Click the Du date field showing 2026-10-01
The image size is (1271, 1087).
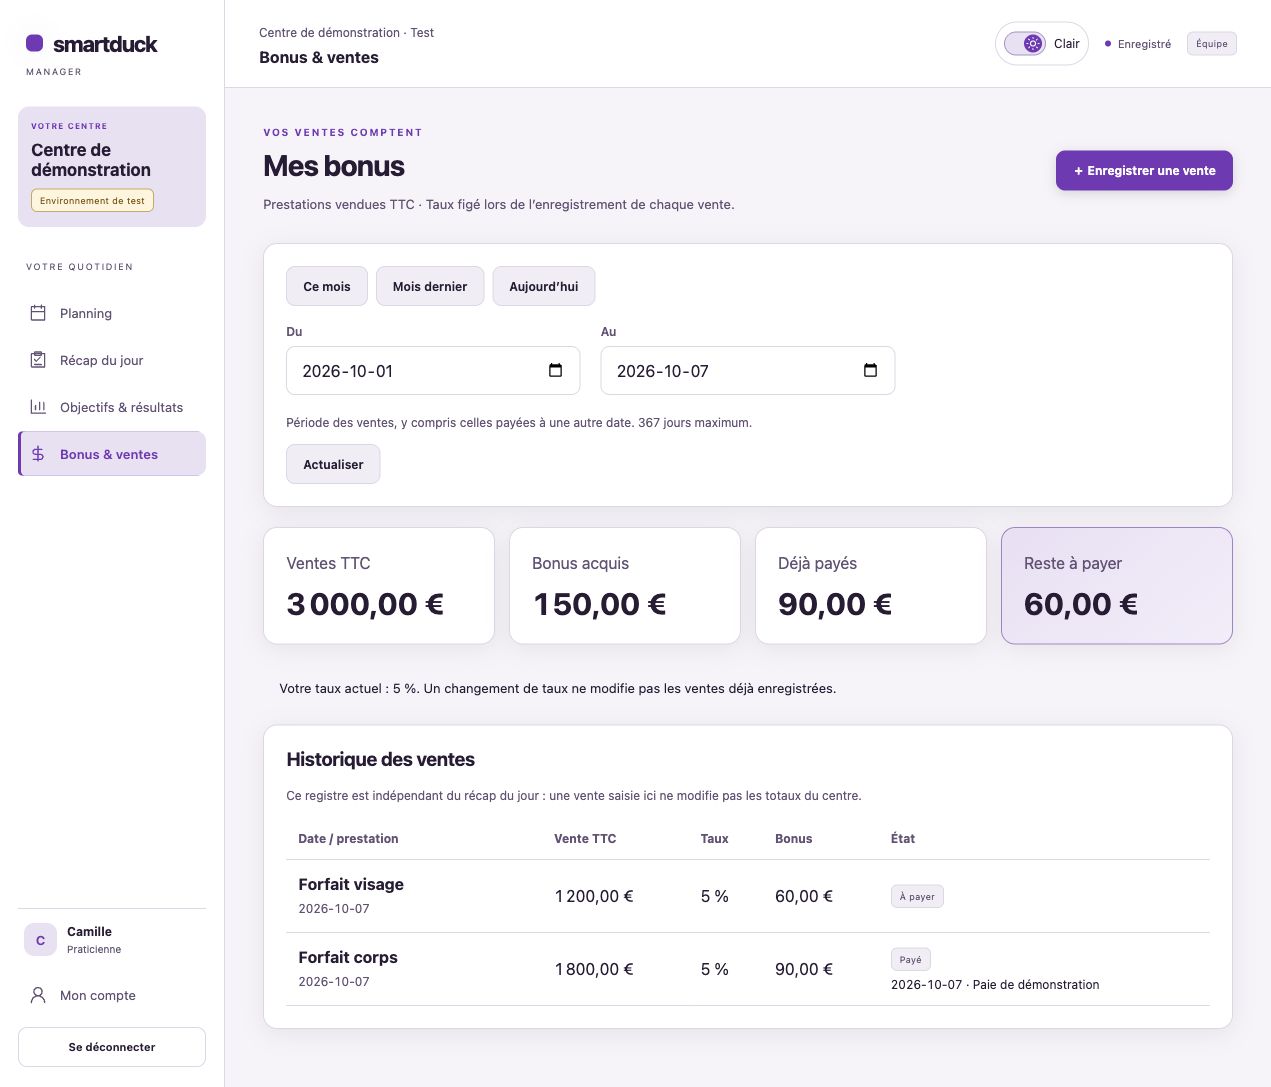(433, 371)
